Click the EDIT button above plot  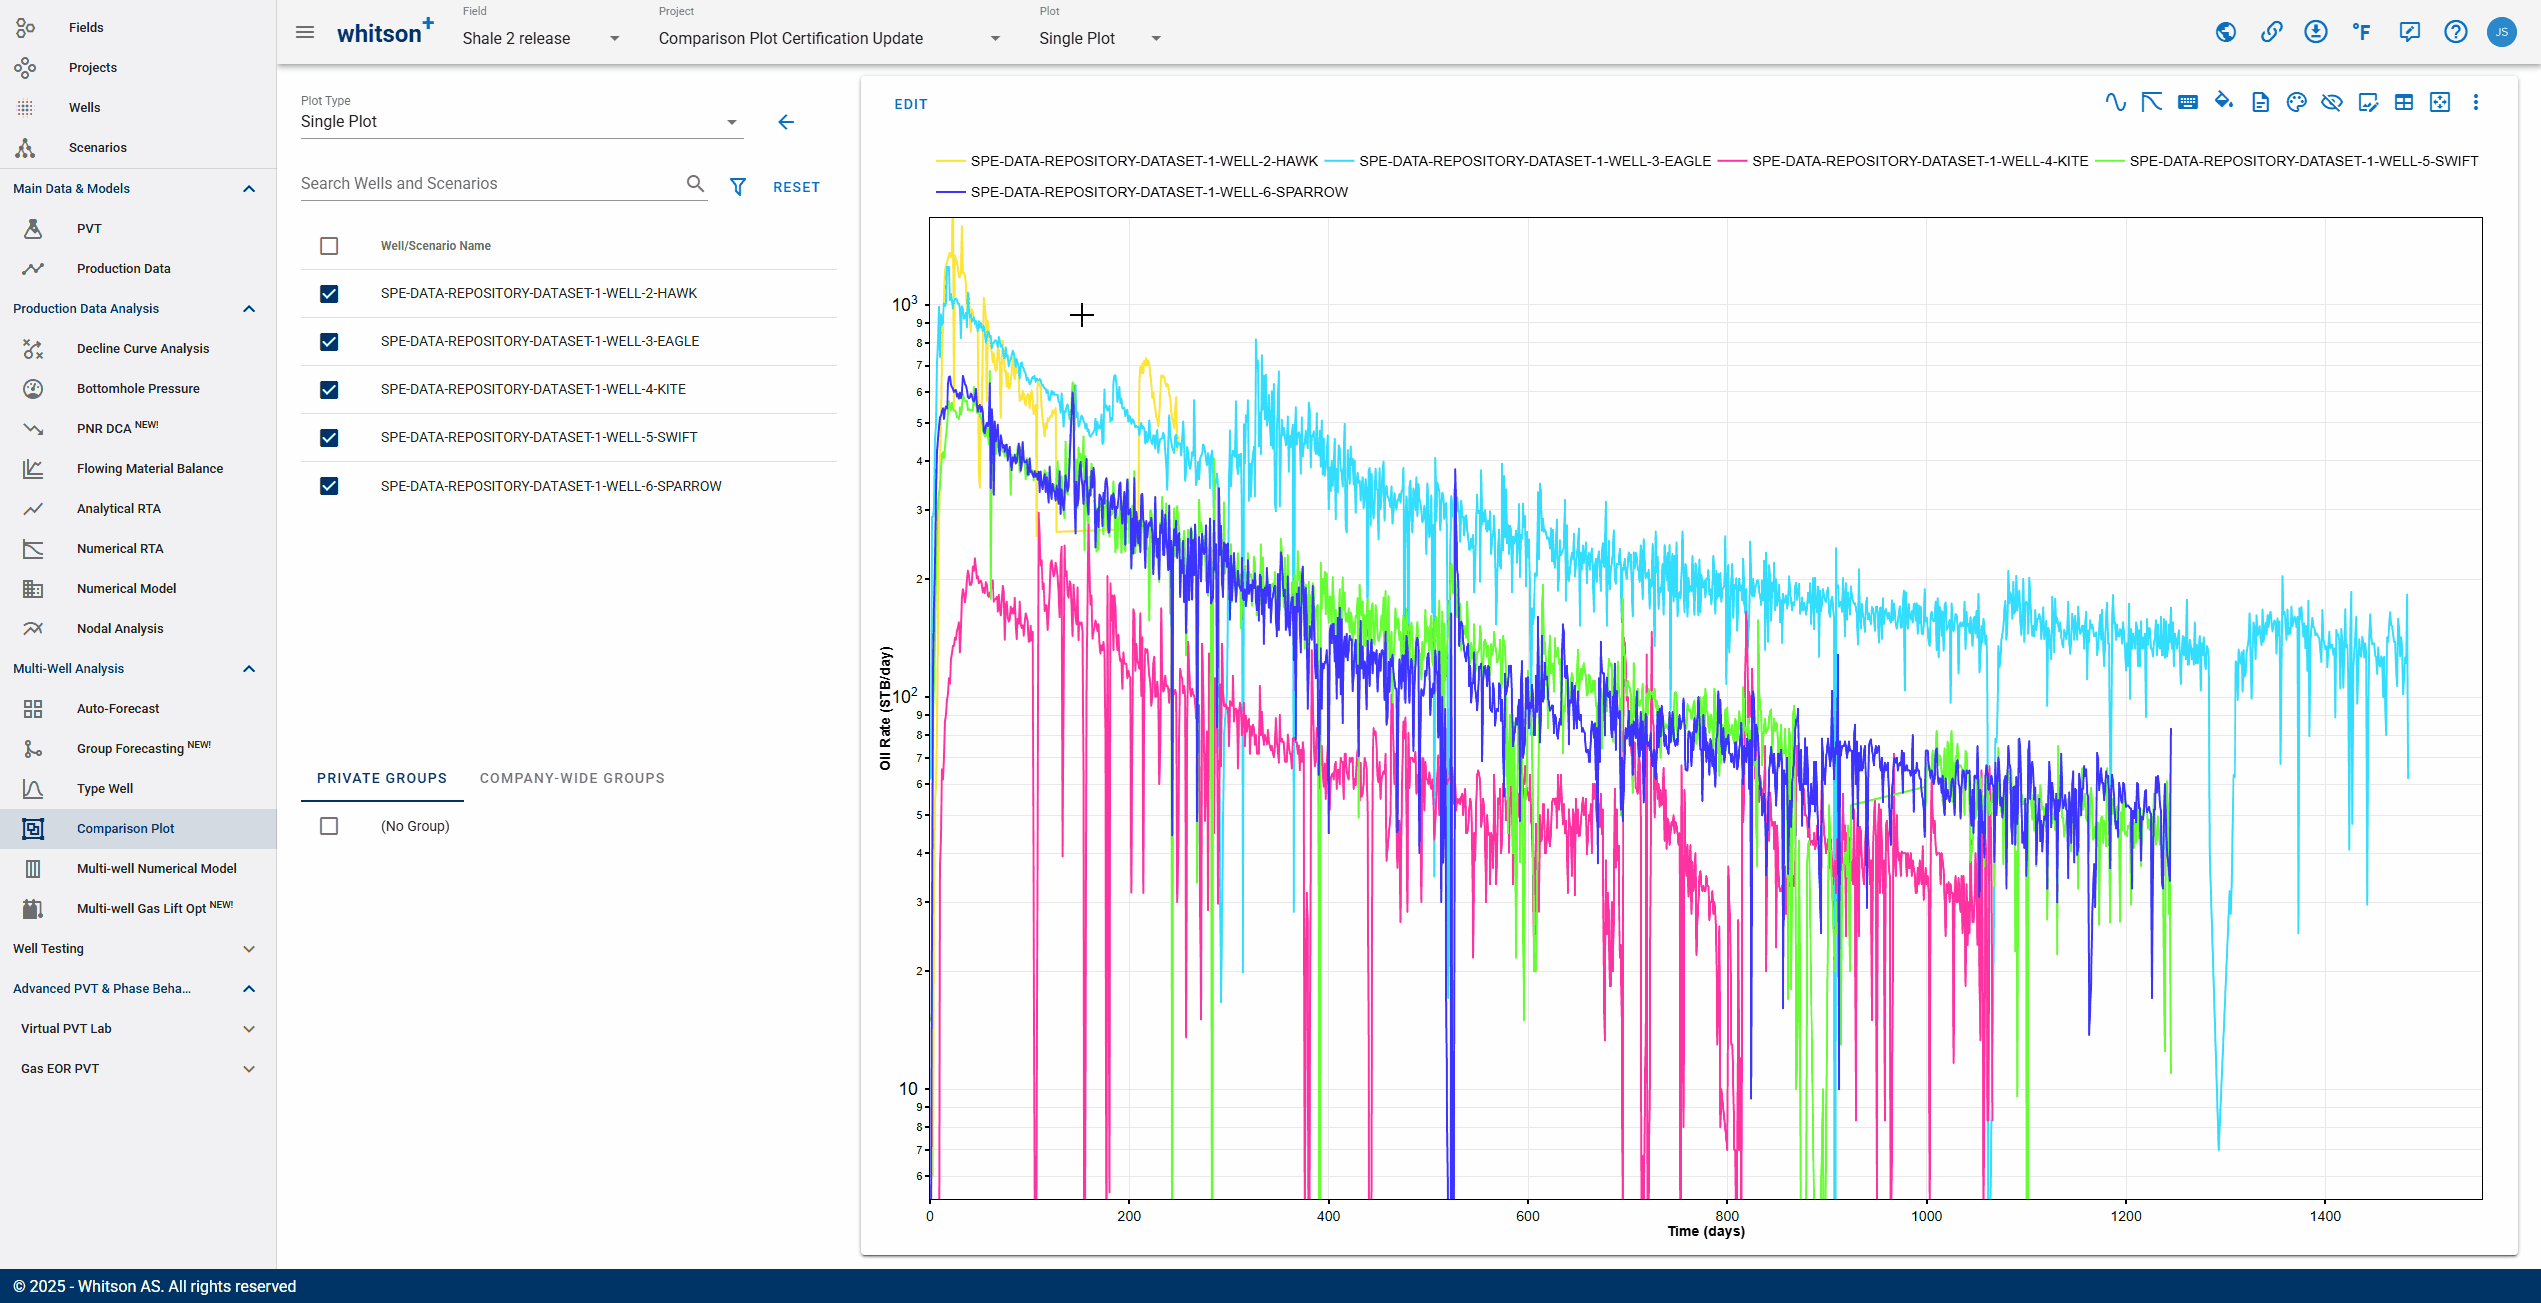[x=910, y=104]
